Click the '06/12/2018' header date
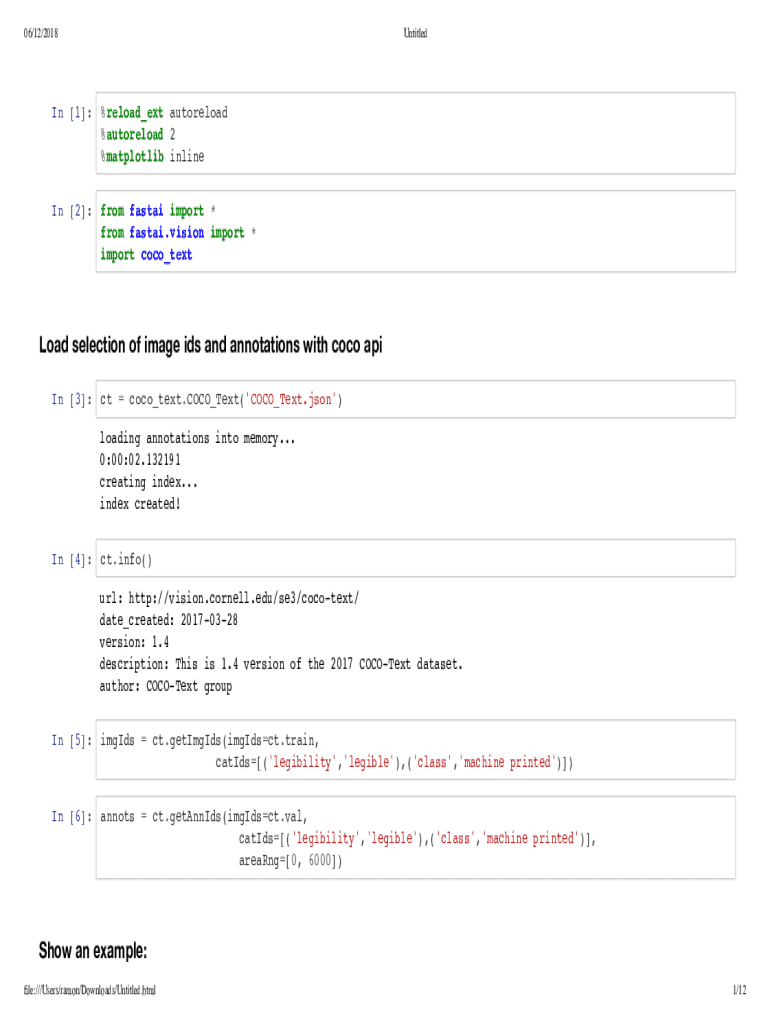 pyautogui.click(x=40, y=33)
